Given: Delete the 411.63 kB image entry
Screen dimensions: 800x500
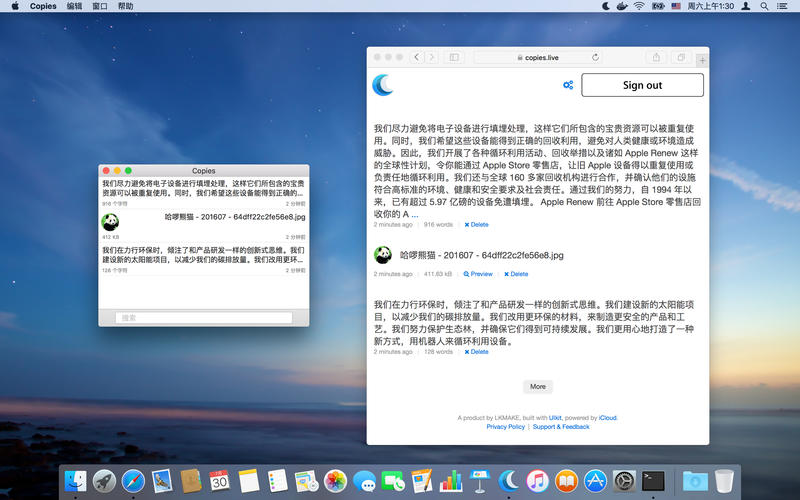Looking at the screenshot, I should pyautogui.click(x=516, y=274).
